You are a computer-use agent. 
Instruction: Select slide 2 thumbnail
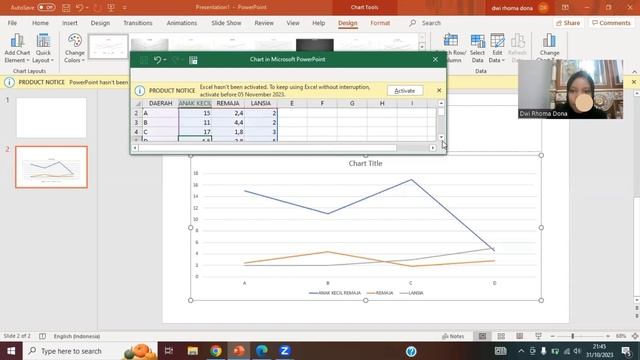click(x=51, y=167)
